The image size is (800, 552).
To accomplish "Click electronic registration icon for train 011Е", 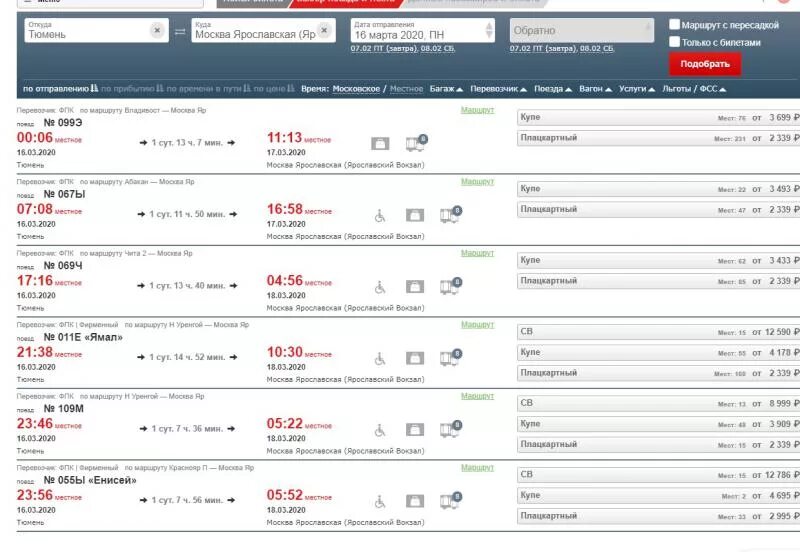I will (x=451, y=358).
